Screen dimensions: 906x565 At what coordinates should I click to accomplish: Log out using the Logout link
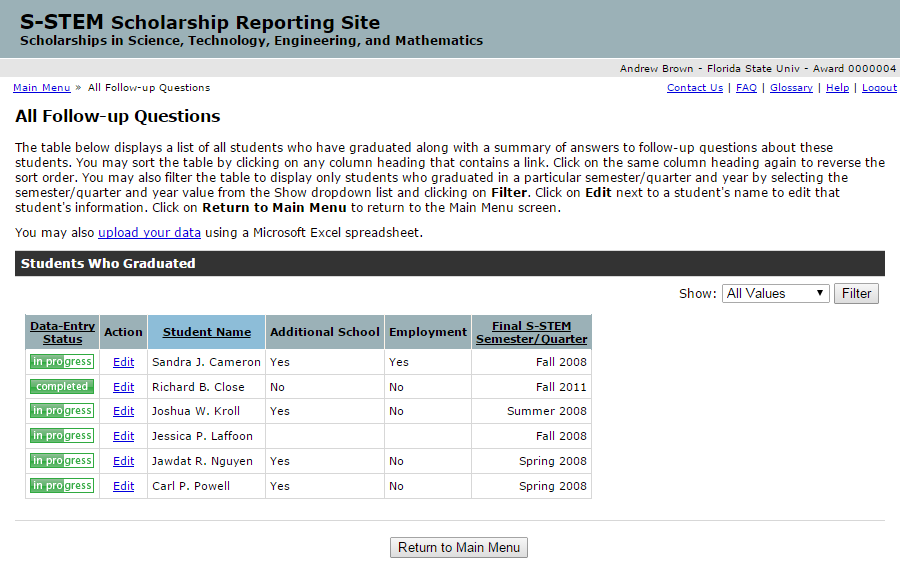tap(879, 88)
